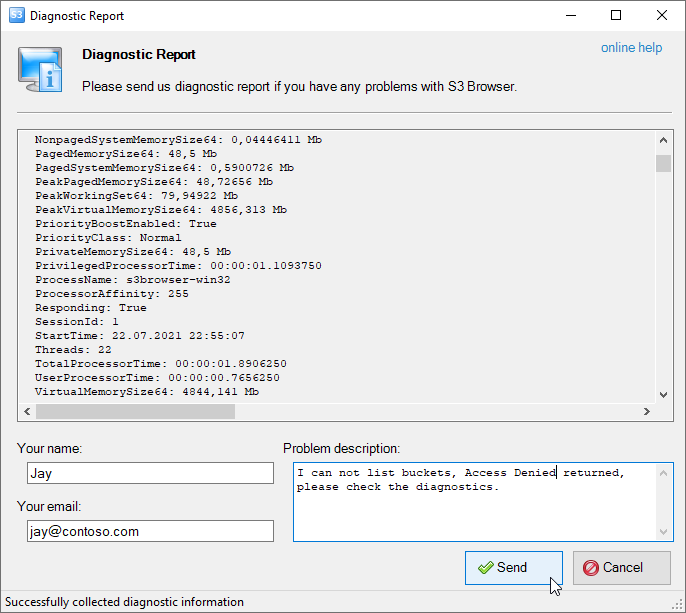Click the 'PrivilegedProcessorTime' line
The image size is (686, 613).
click(178, 266)
